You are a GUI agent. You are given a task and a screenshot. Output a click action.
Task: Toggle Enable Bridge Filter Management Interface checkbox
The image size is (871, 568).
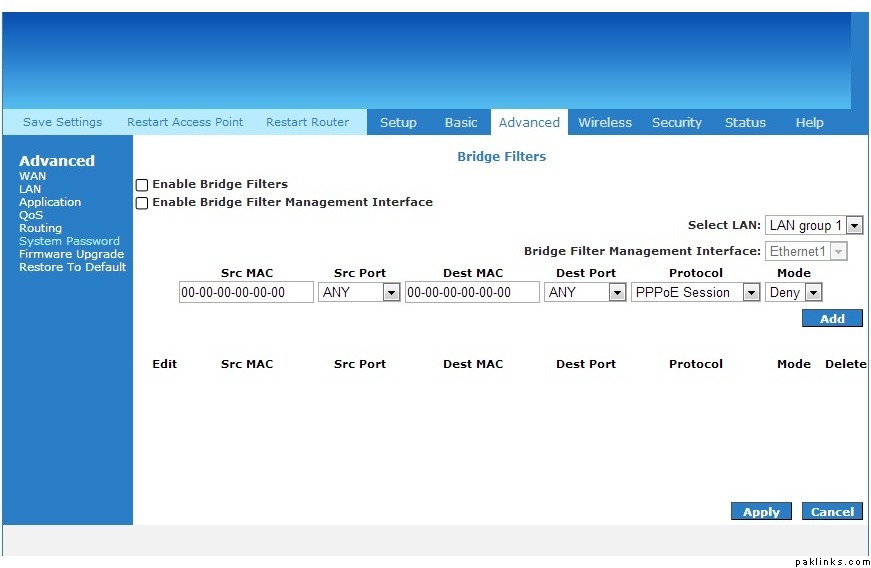coord(142,203)
